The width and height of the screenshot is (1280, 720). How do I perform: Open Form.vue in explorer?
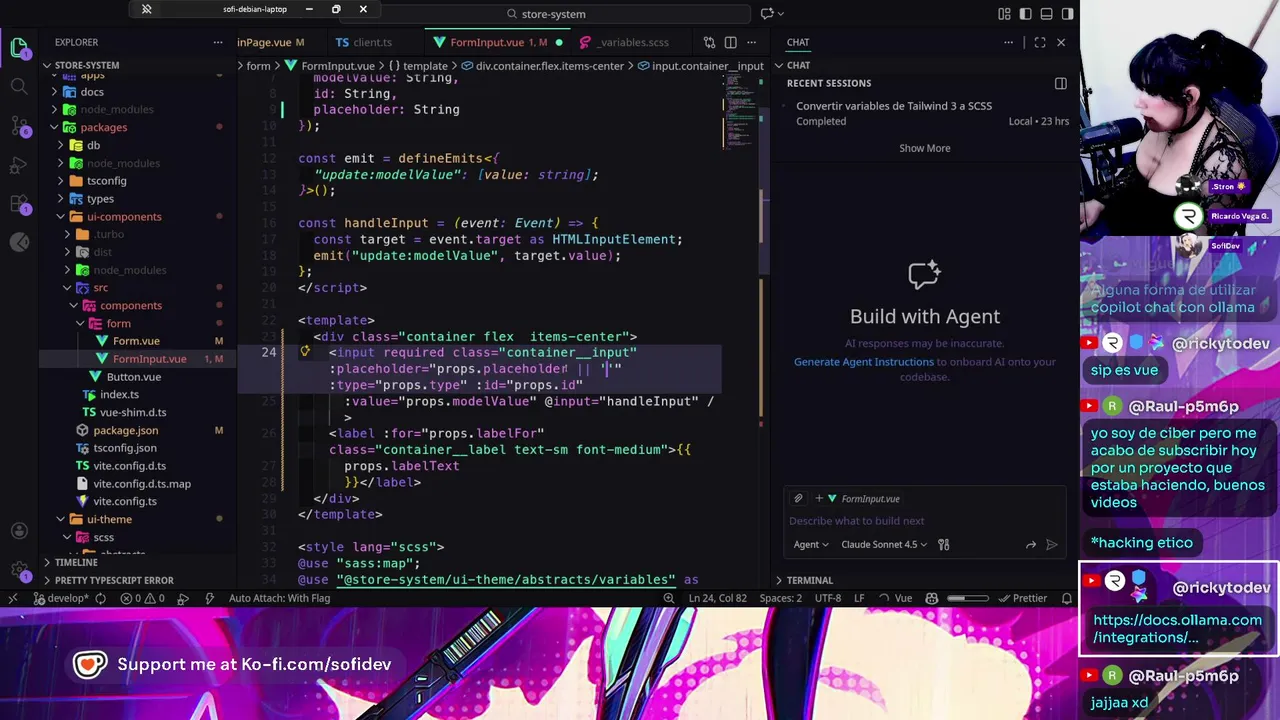point(136,341)
